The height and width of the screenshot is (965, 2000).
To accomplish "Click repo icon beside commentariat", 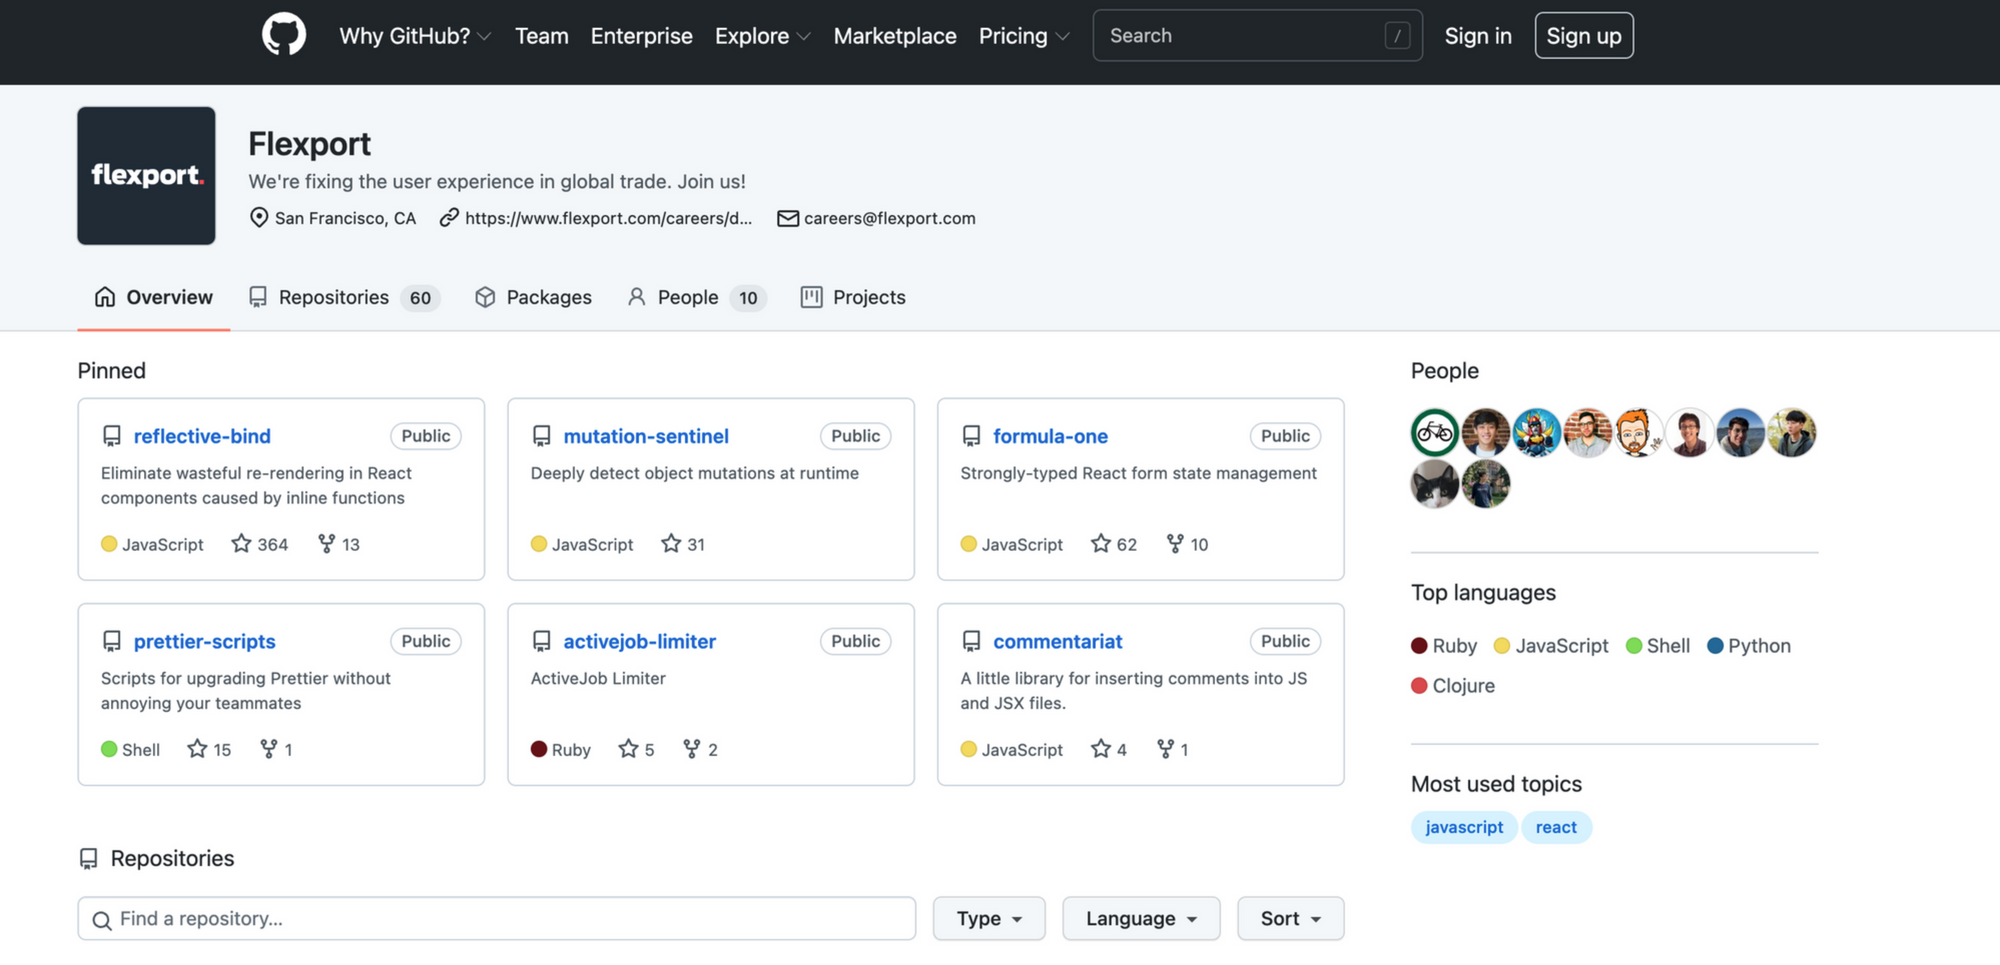I will 971,641.
